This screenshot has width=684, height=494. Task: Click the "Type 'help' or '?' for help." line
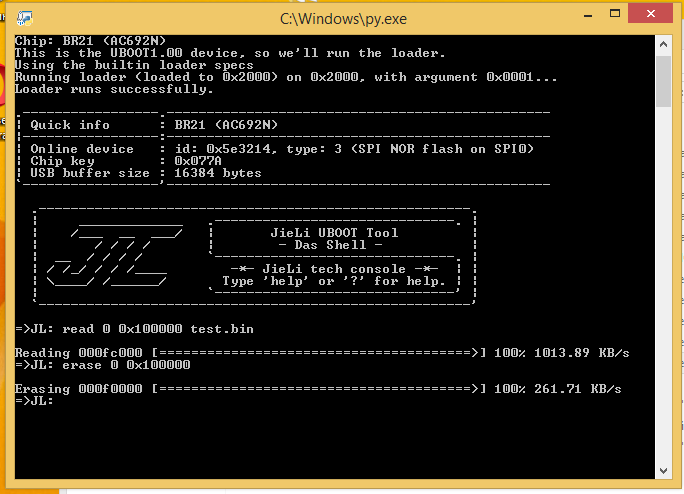coord(334,281)
